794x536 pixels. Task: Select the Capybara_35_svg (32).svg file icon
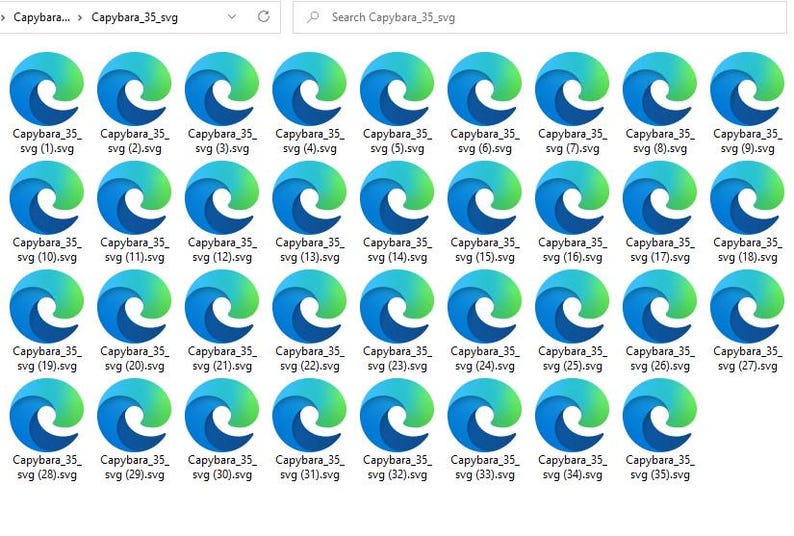397,415
